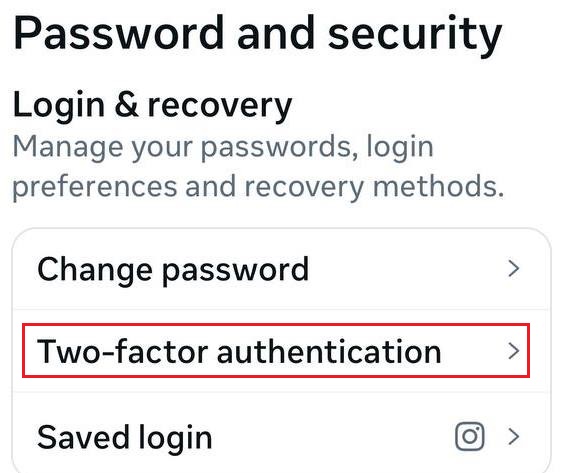Viewport: 564px width, 473px height.
Task: Click the Password and security page title
Action: (258, 35)
